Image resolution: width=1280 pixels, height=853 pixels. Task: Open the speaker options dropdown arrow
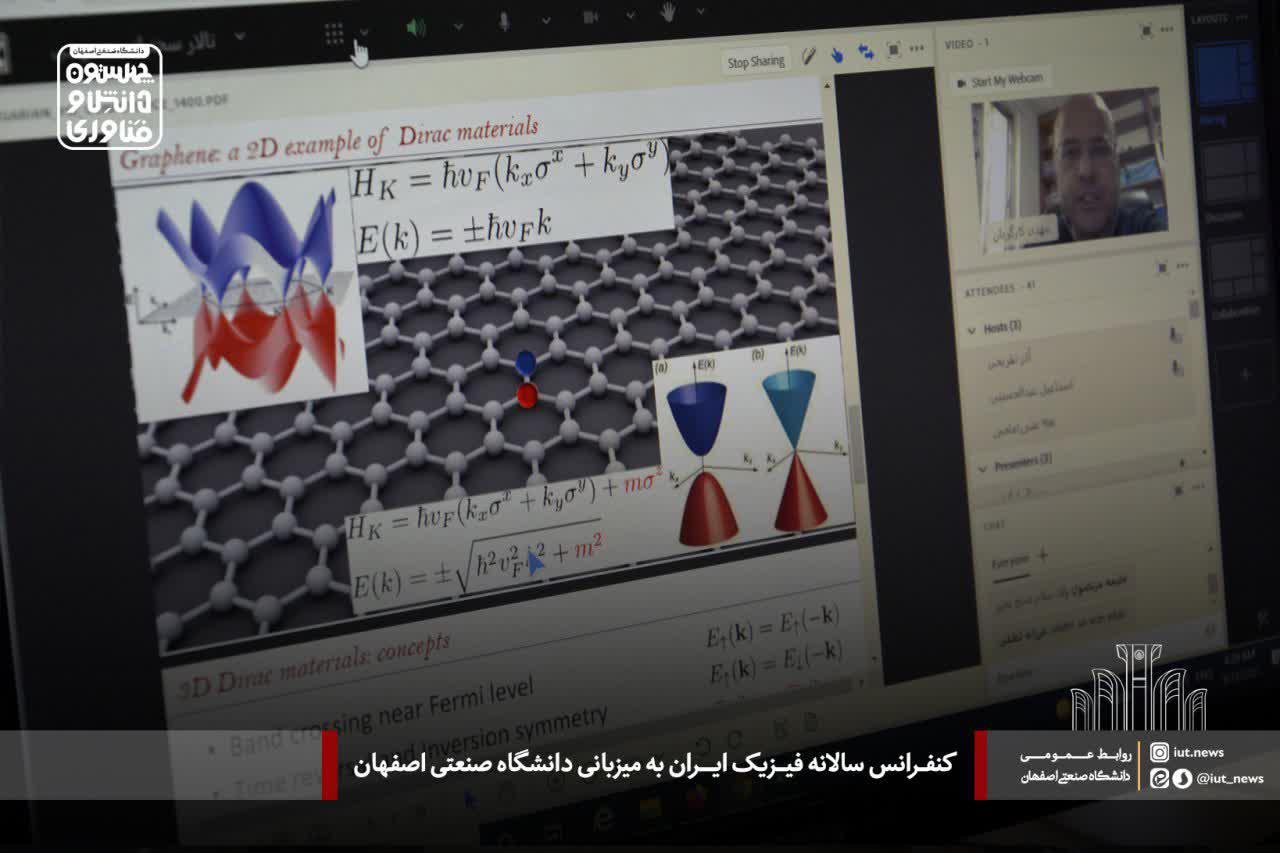point(458,25)
